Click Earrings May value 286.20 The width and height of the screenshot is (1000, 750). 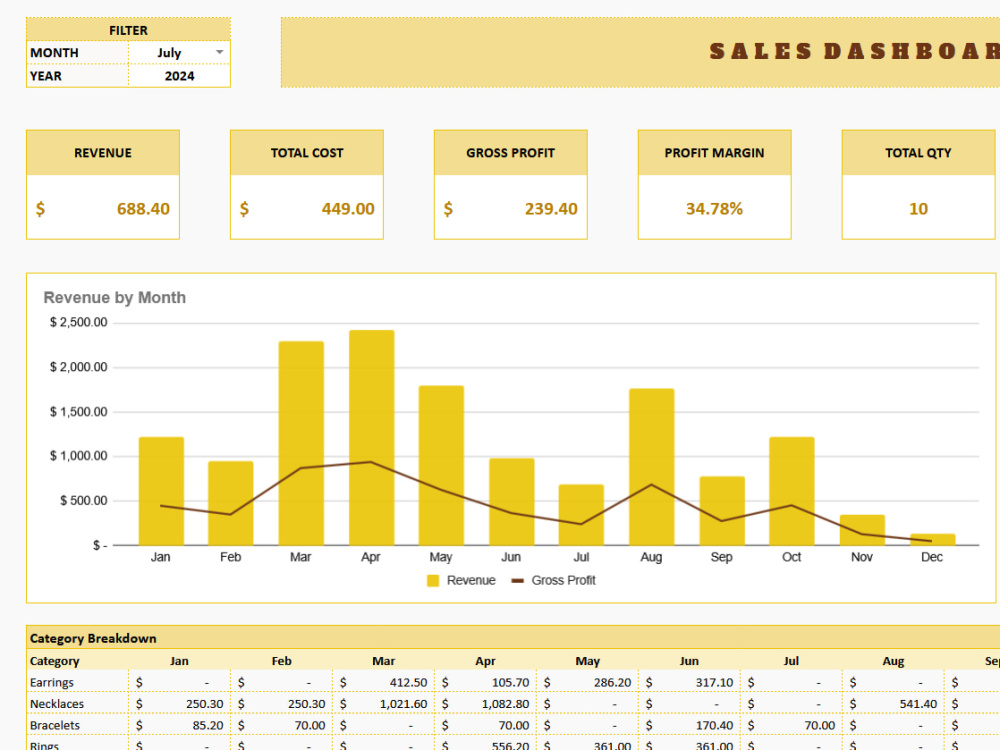click(612, 682)
